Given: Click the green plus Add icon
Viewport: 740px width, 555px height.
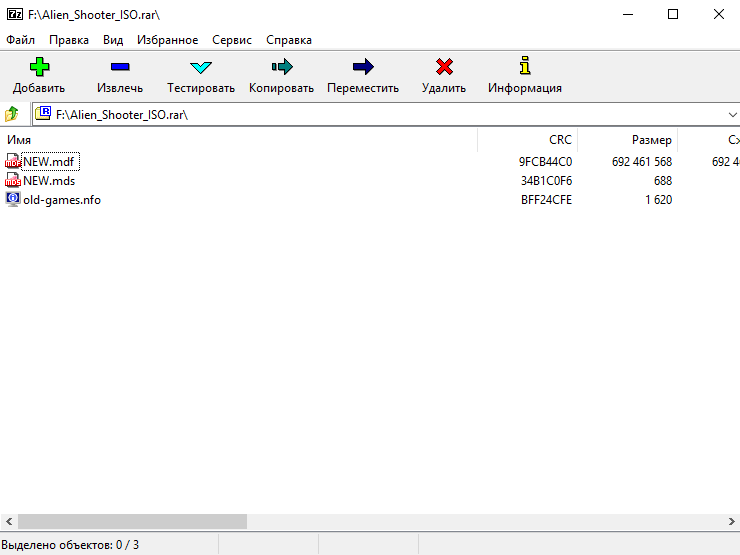Looking at the screenshot, I should [39, 67].
